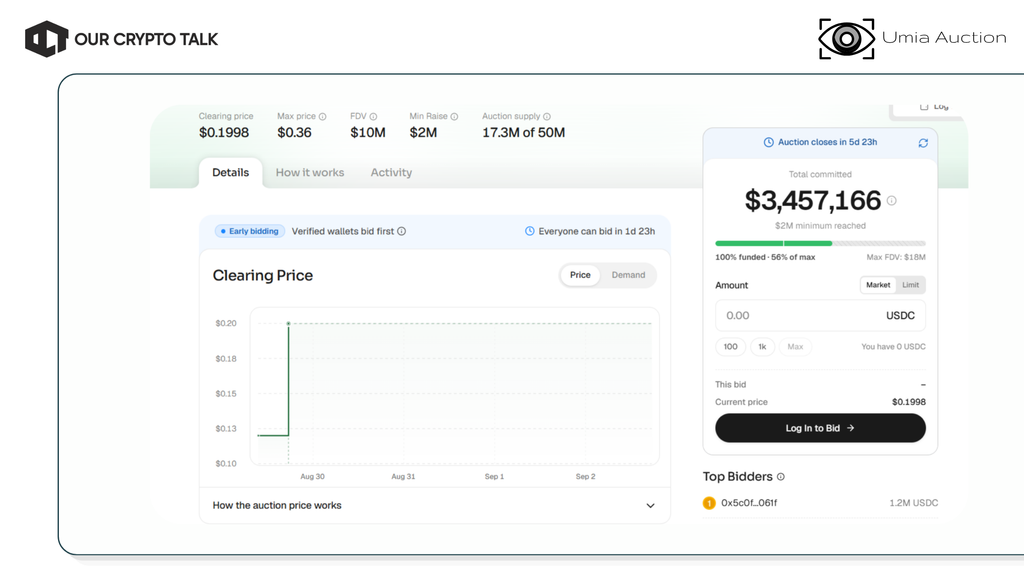Click the $2M min raise value
This screenshot has width=1024, height=576.
pyautogui.click(x=423, y=133)
